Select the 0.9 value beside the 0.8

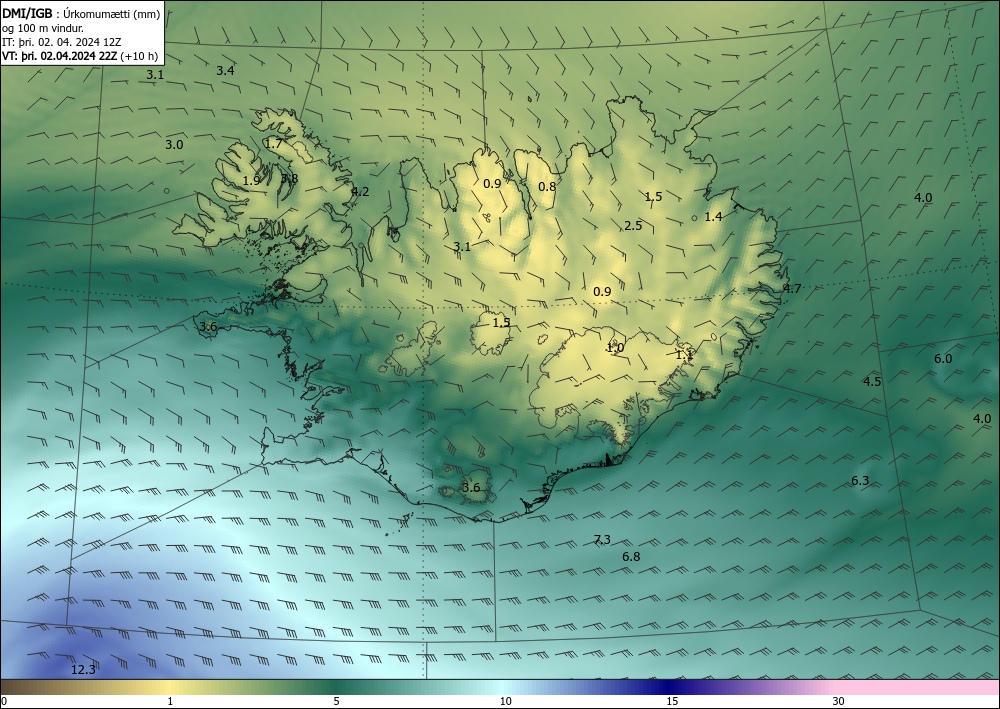492,184
